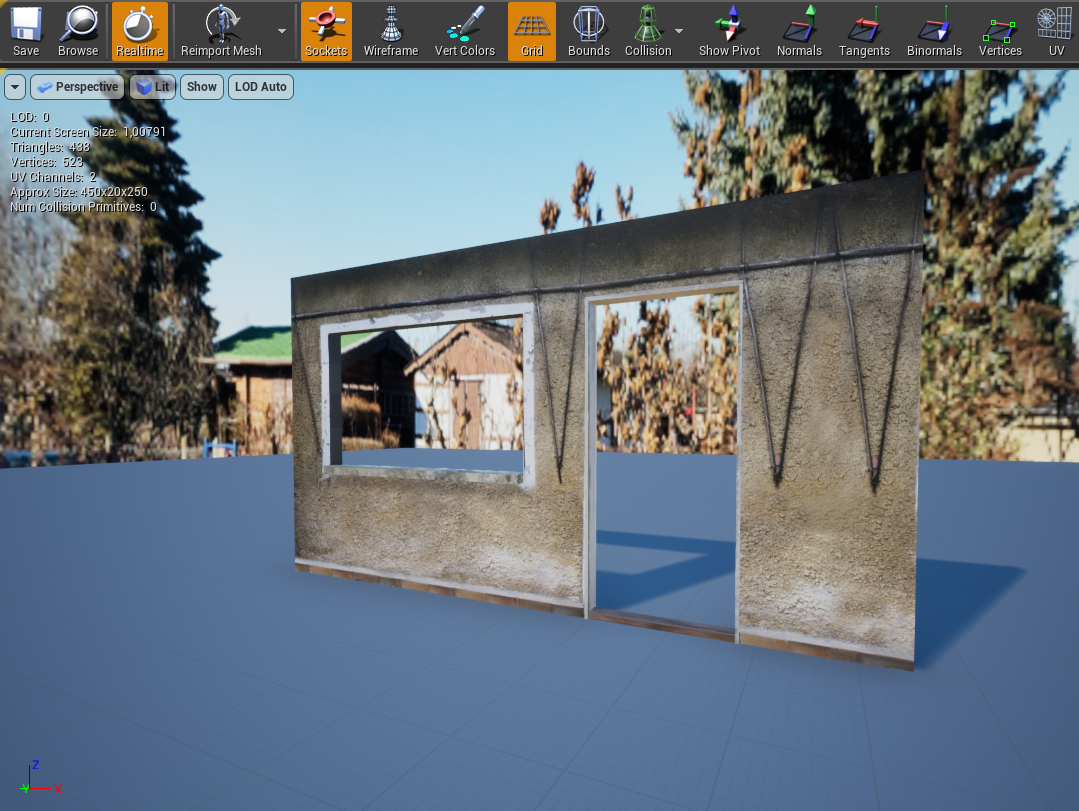1079x811 pixels.
Task: Display Normals on the mesh
Action: click(799, 31)
